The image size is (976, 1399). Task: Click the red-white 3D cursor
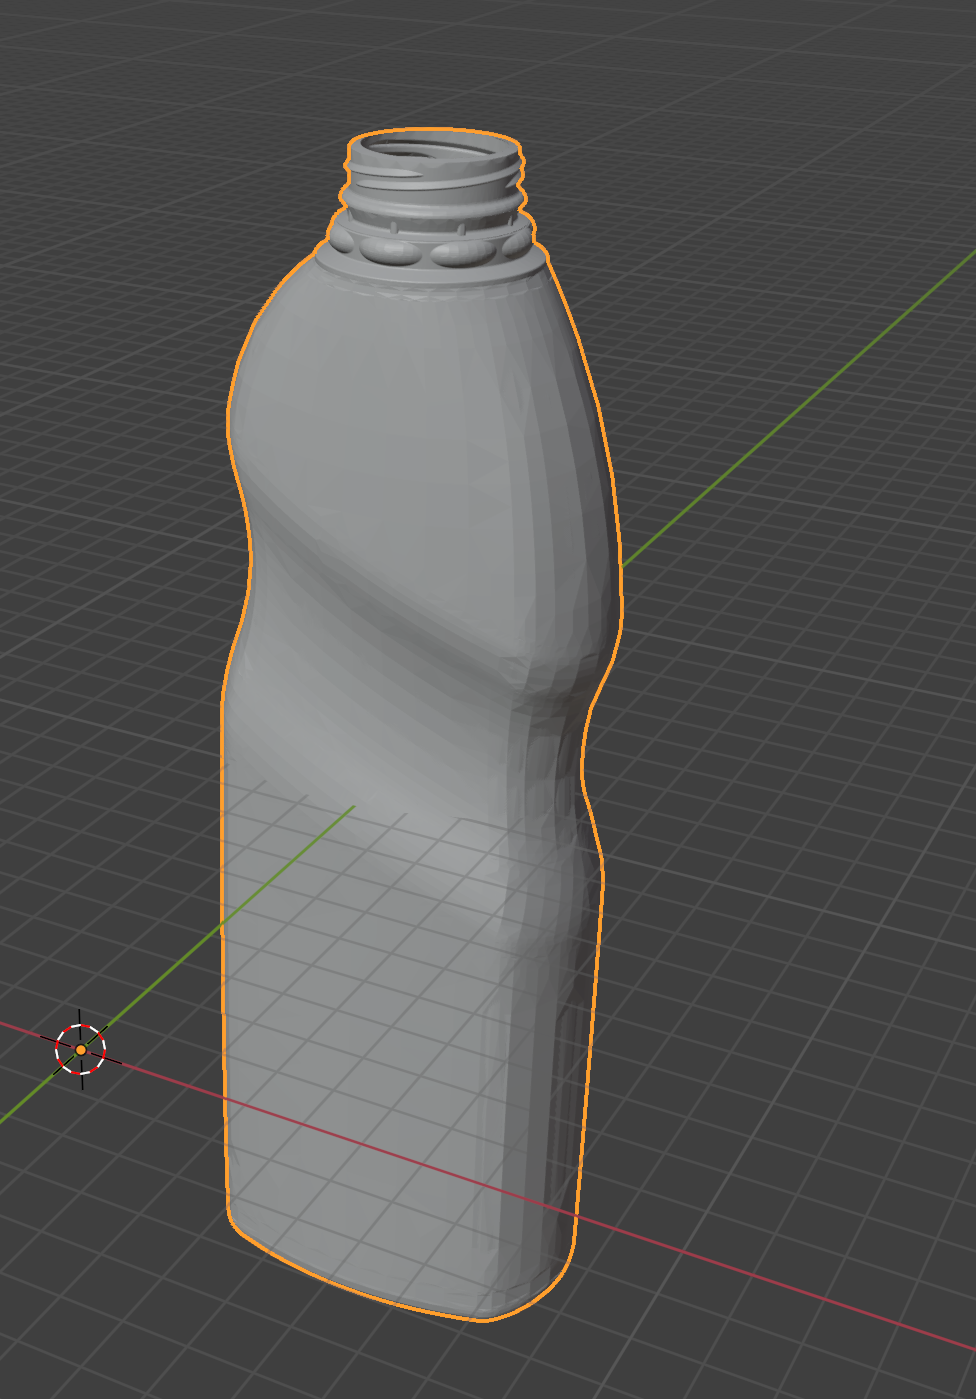click(x=81, y=1049)
